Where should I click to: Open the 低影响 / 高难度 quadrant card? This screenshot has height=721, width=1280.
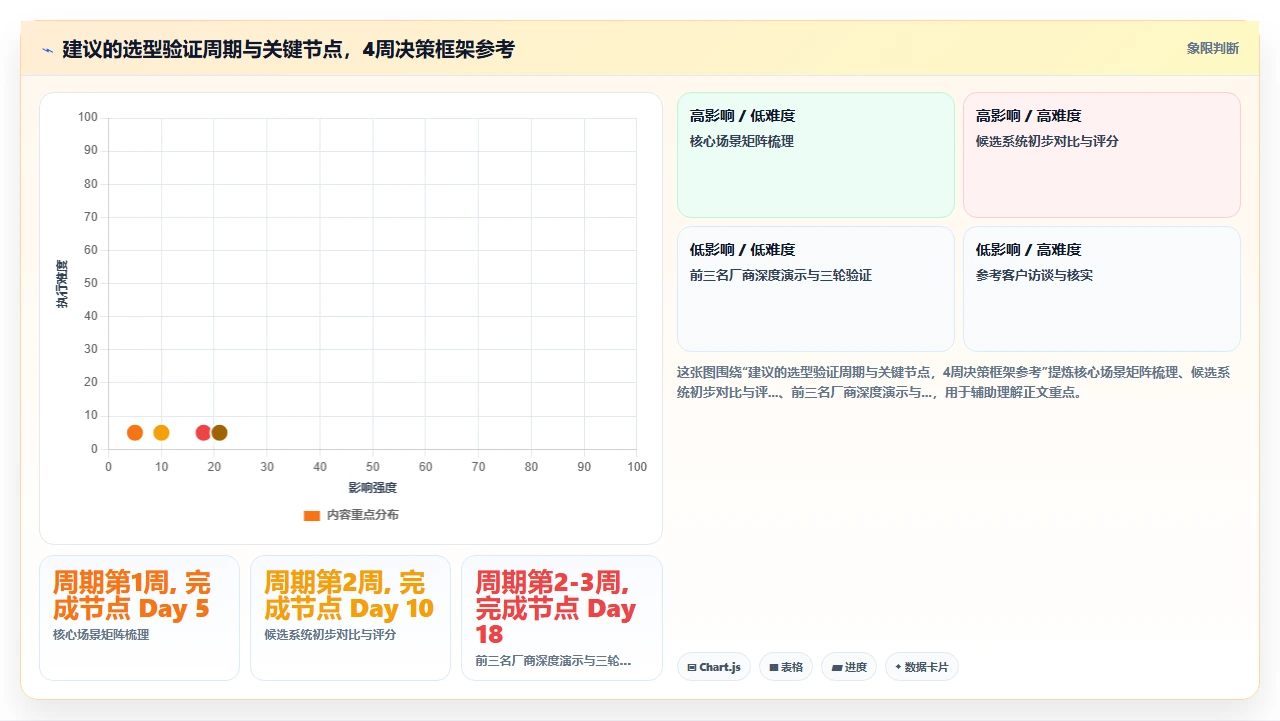pos(1102,289)
